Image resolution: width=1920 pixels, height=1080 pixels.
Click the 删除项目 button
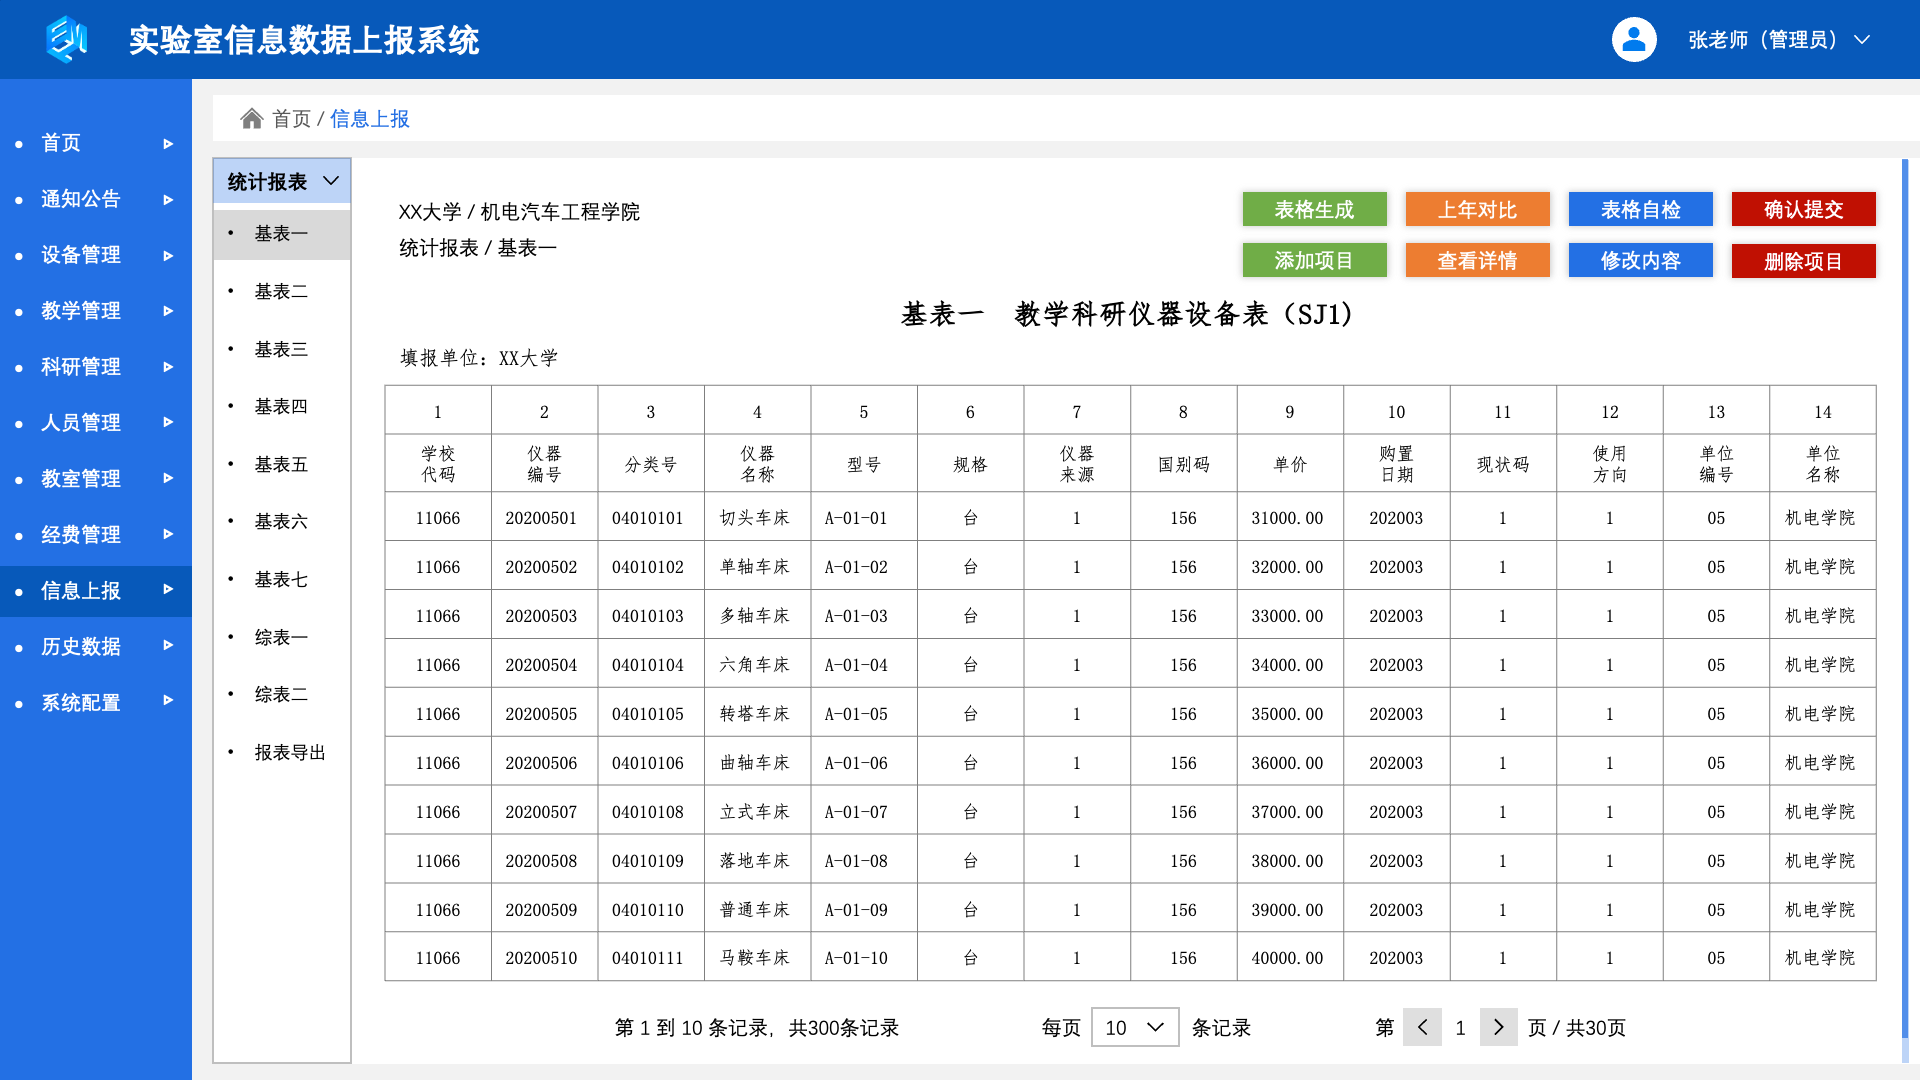(1803, 261)
